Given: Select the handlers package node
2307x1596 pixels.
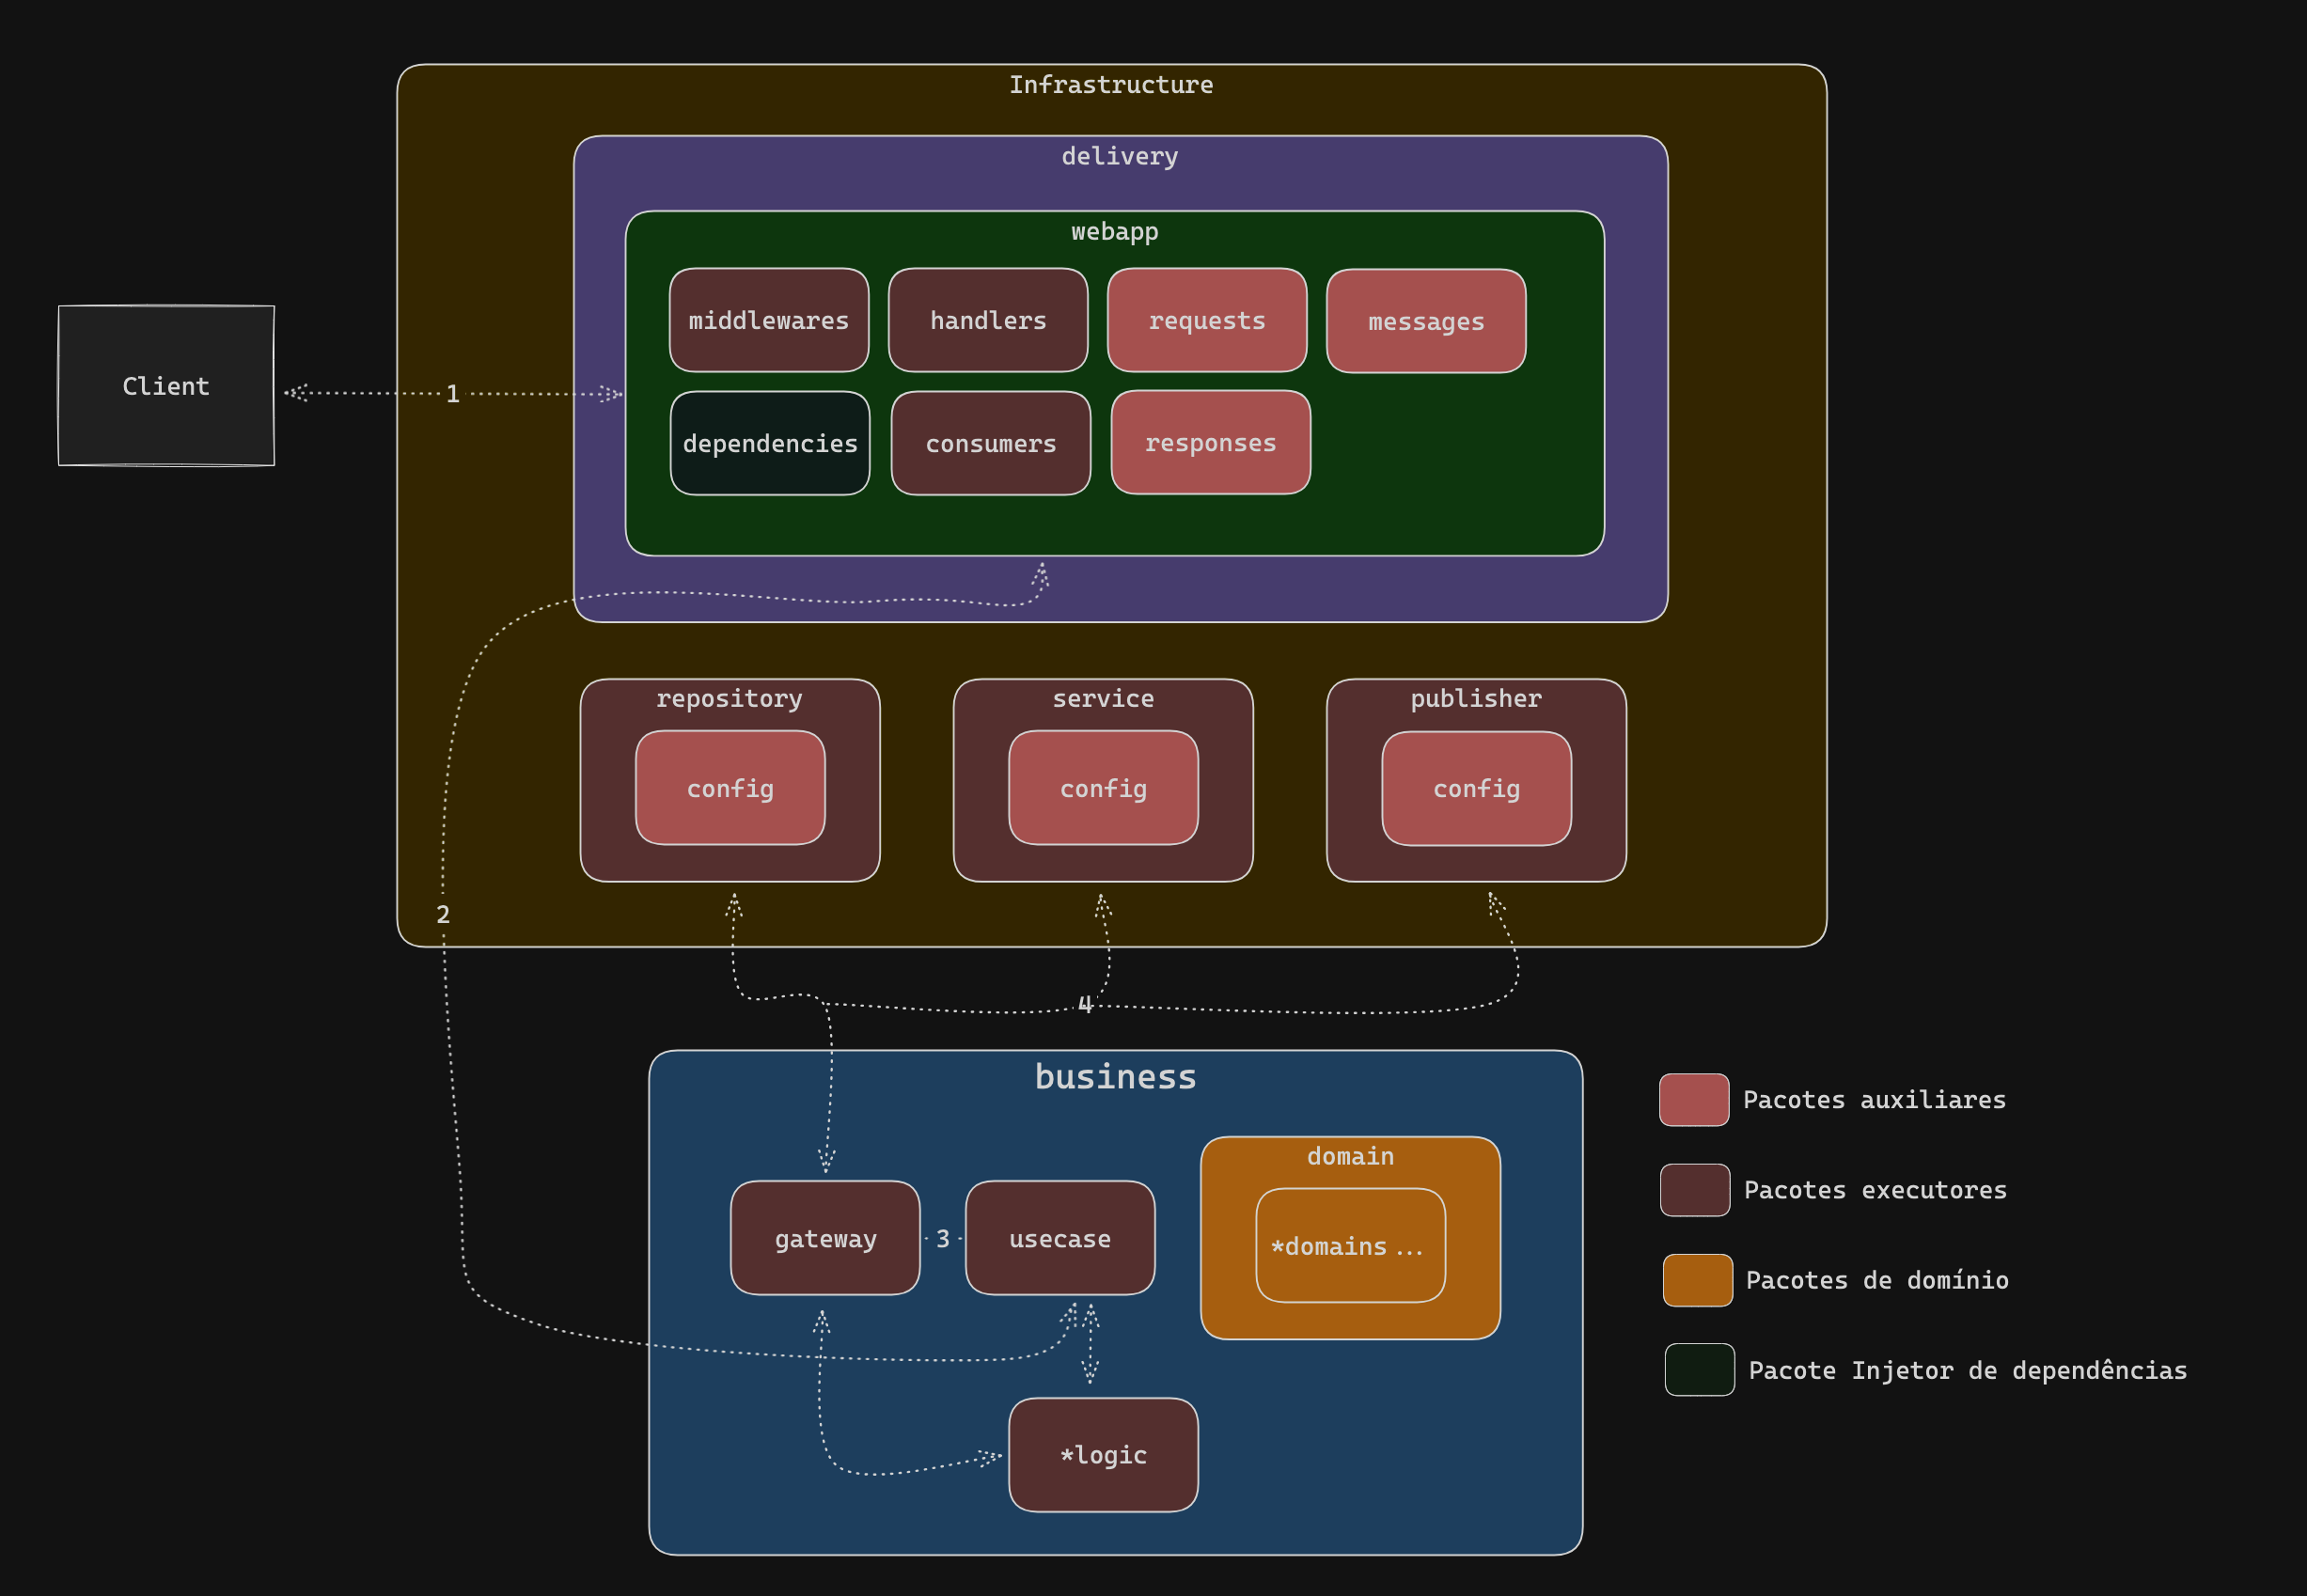Looking at the screenshot, I should 987,320.
